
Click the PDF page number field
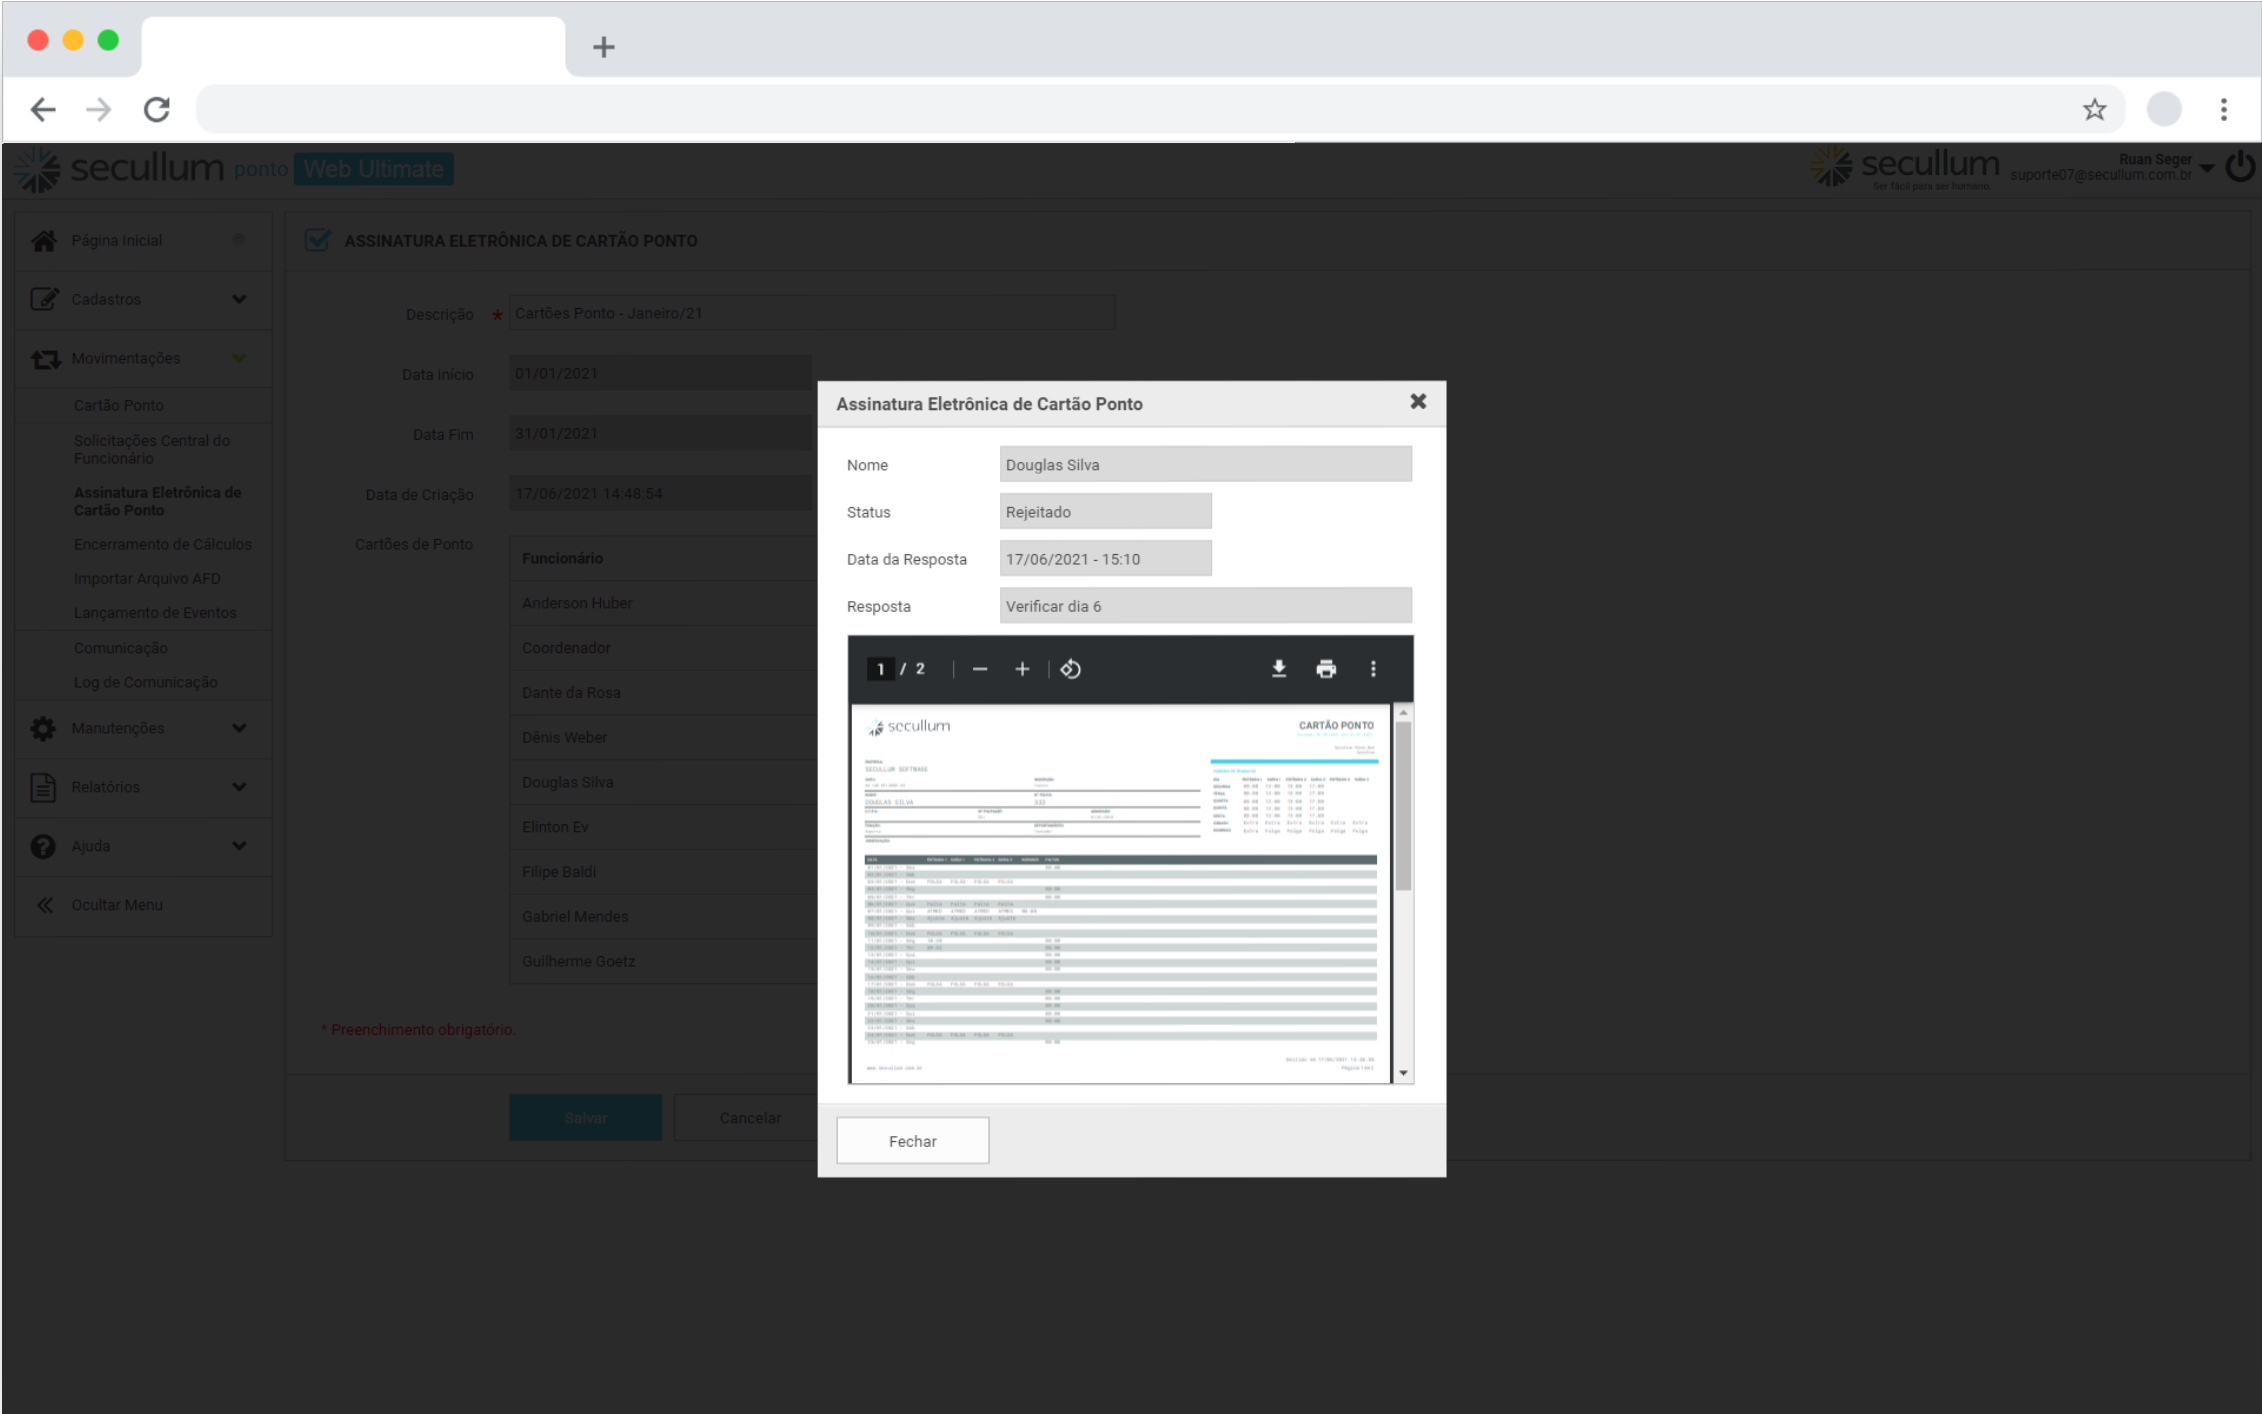coord(880,669)
